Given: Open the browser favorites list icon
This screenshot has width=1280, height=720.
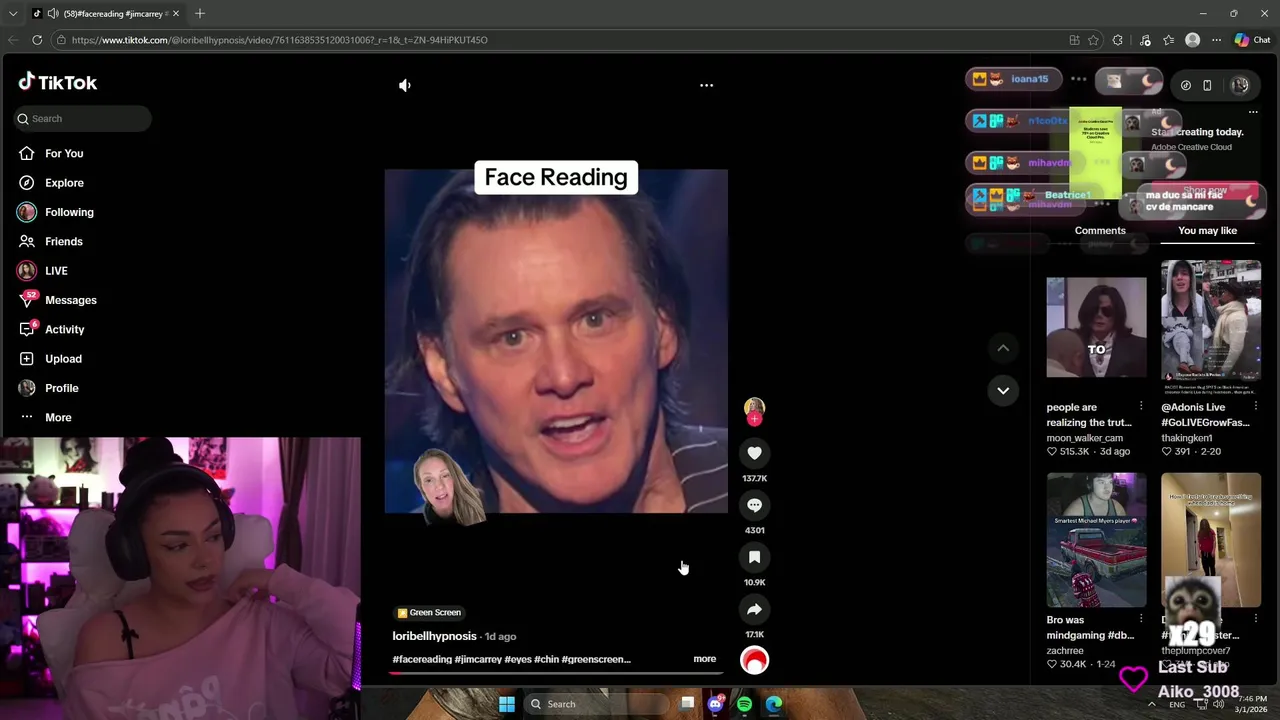Looking at the screenshot, I should click(x=1168, y=40).
